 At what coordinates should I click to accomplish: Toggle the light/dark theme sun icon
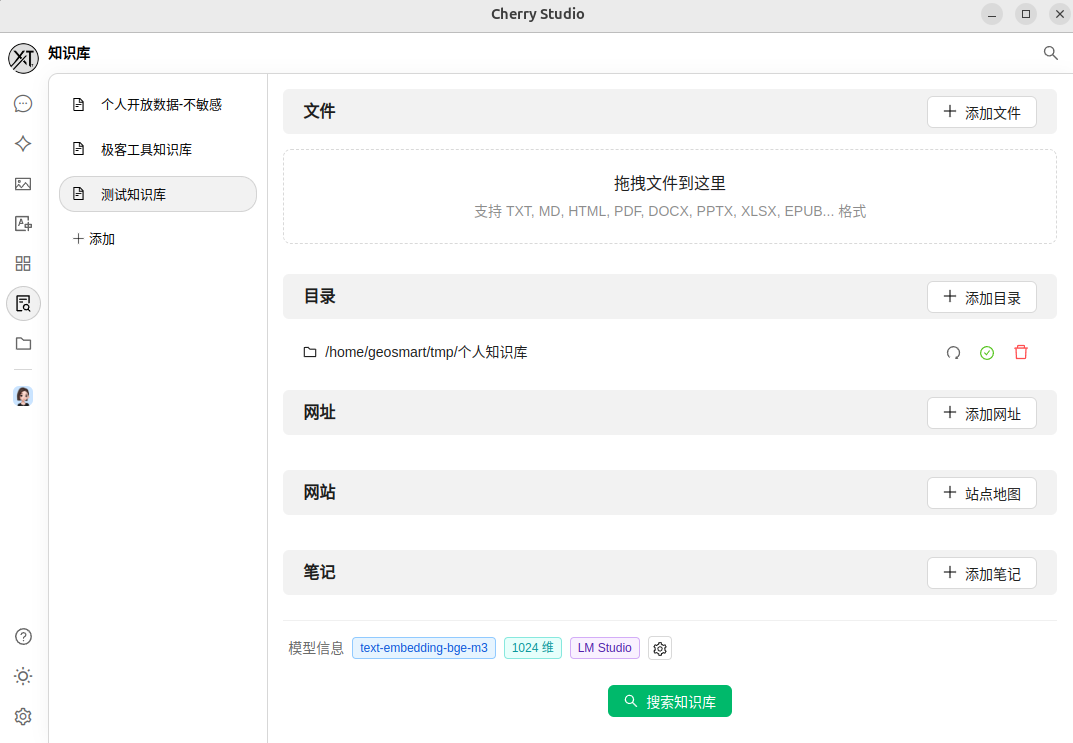tap(23, 676)
